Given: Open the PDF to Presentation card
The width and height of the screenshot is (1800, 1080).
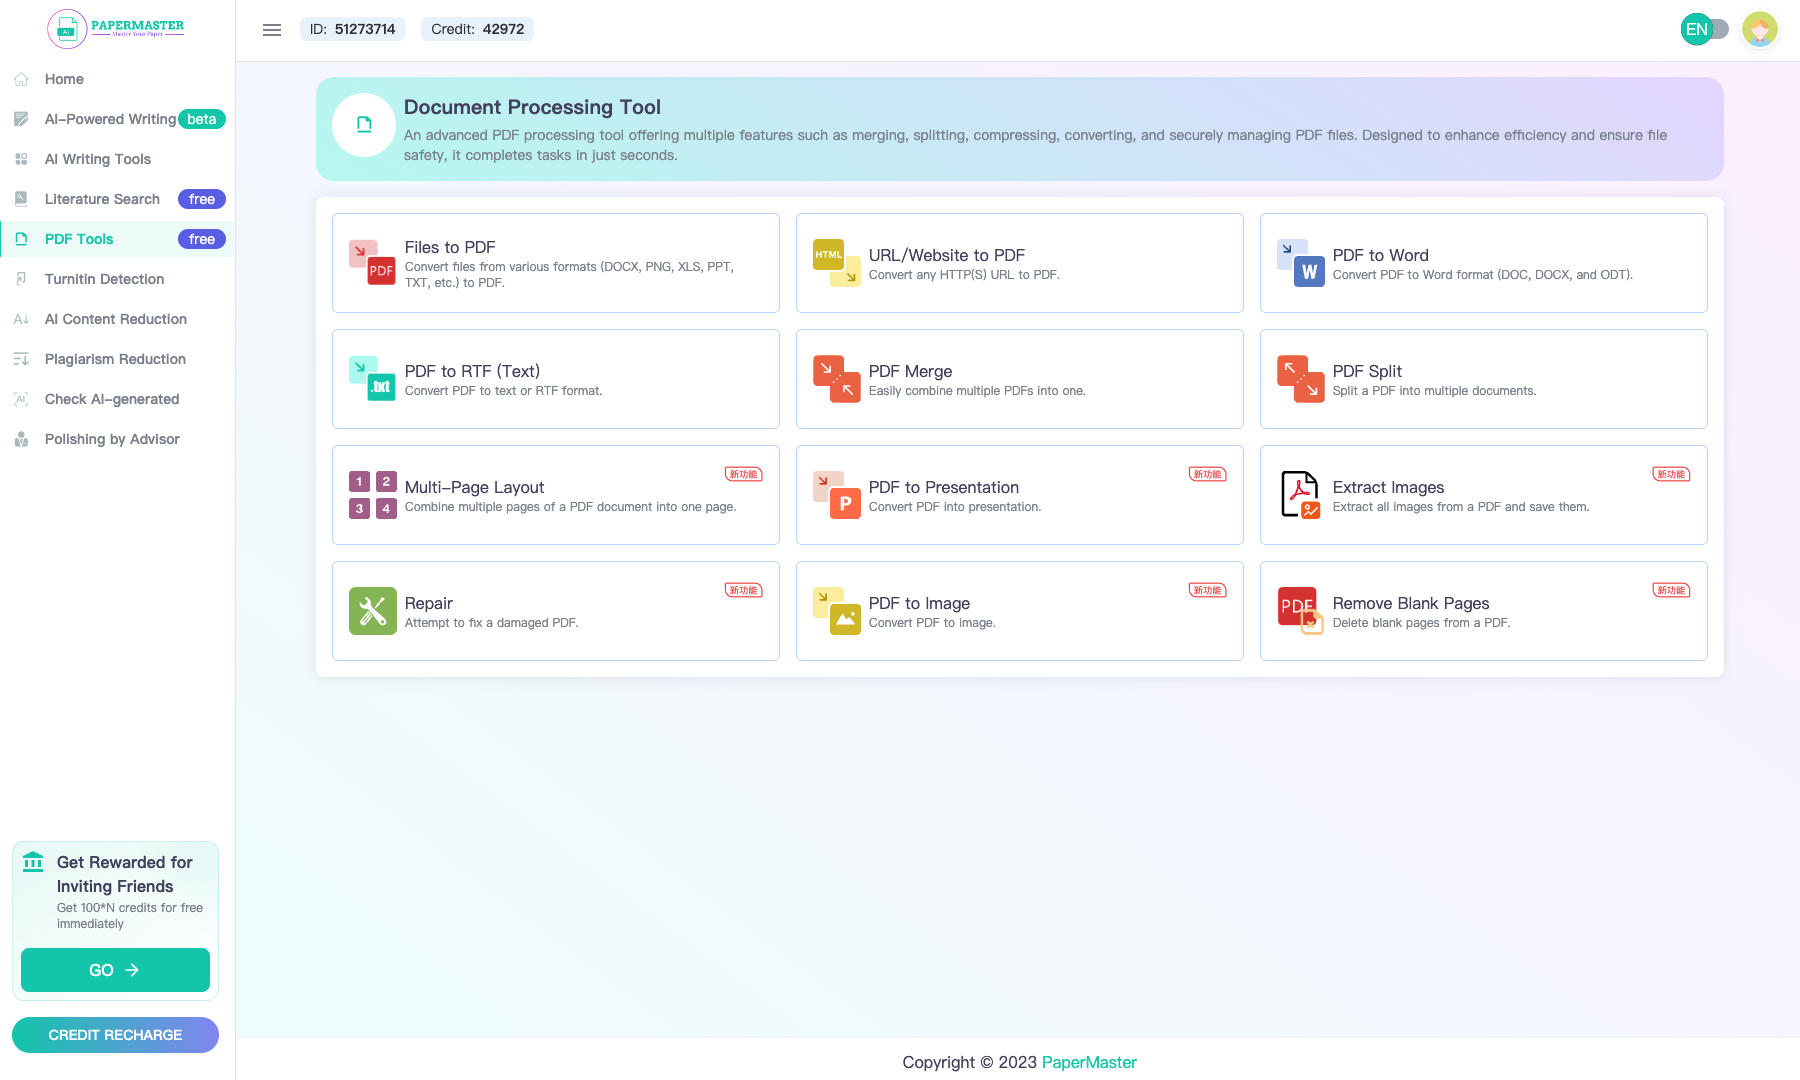Looking at the screenshot, I should (x=1019, y=495).
